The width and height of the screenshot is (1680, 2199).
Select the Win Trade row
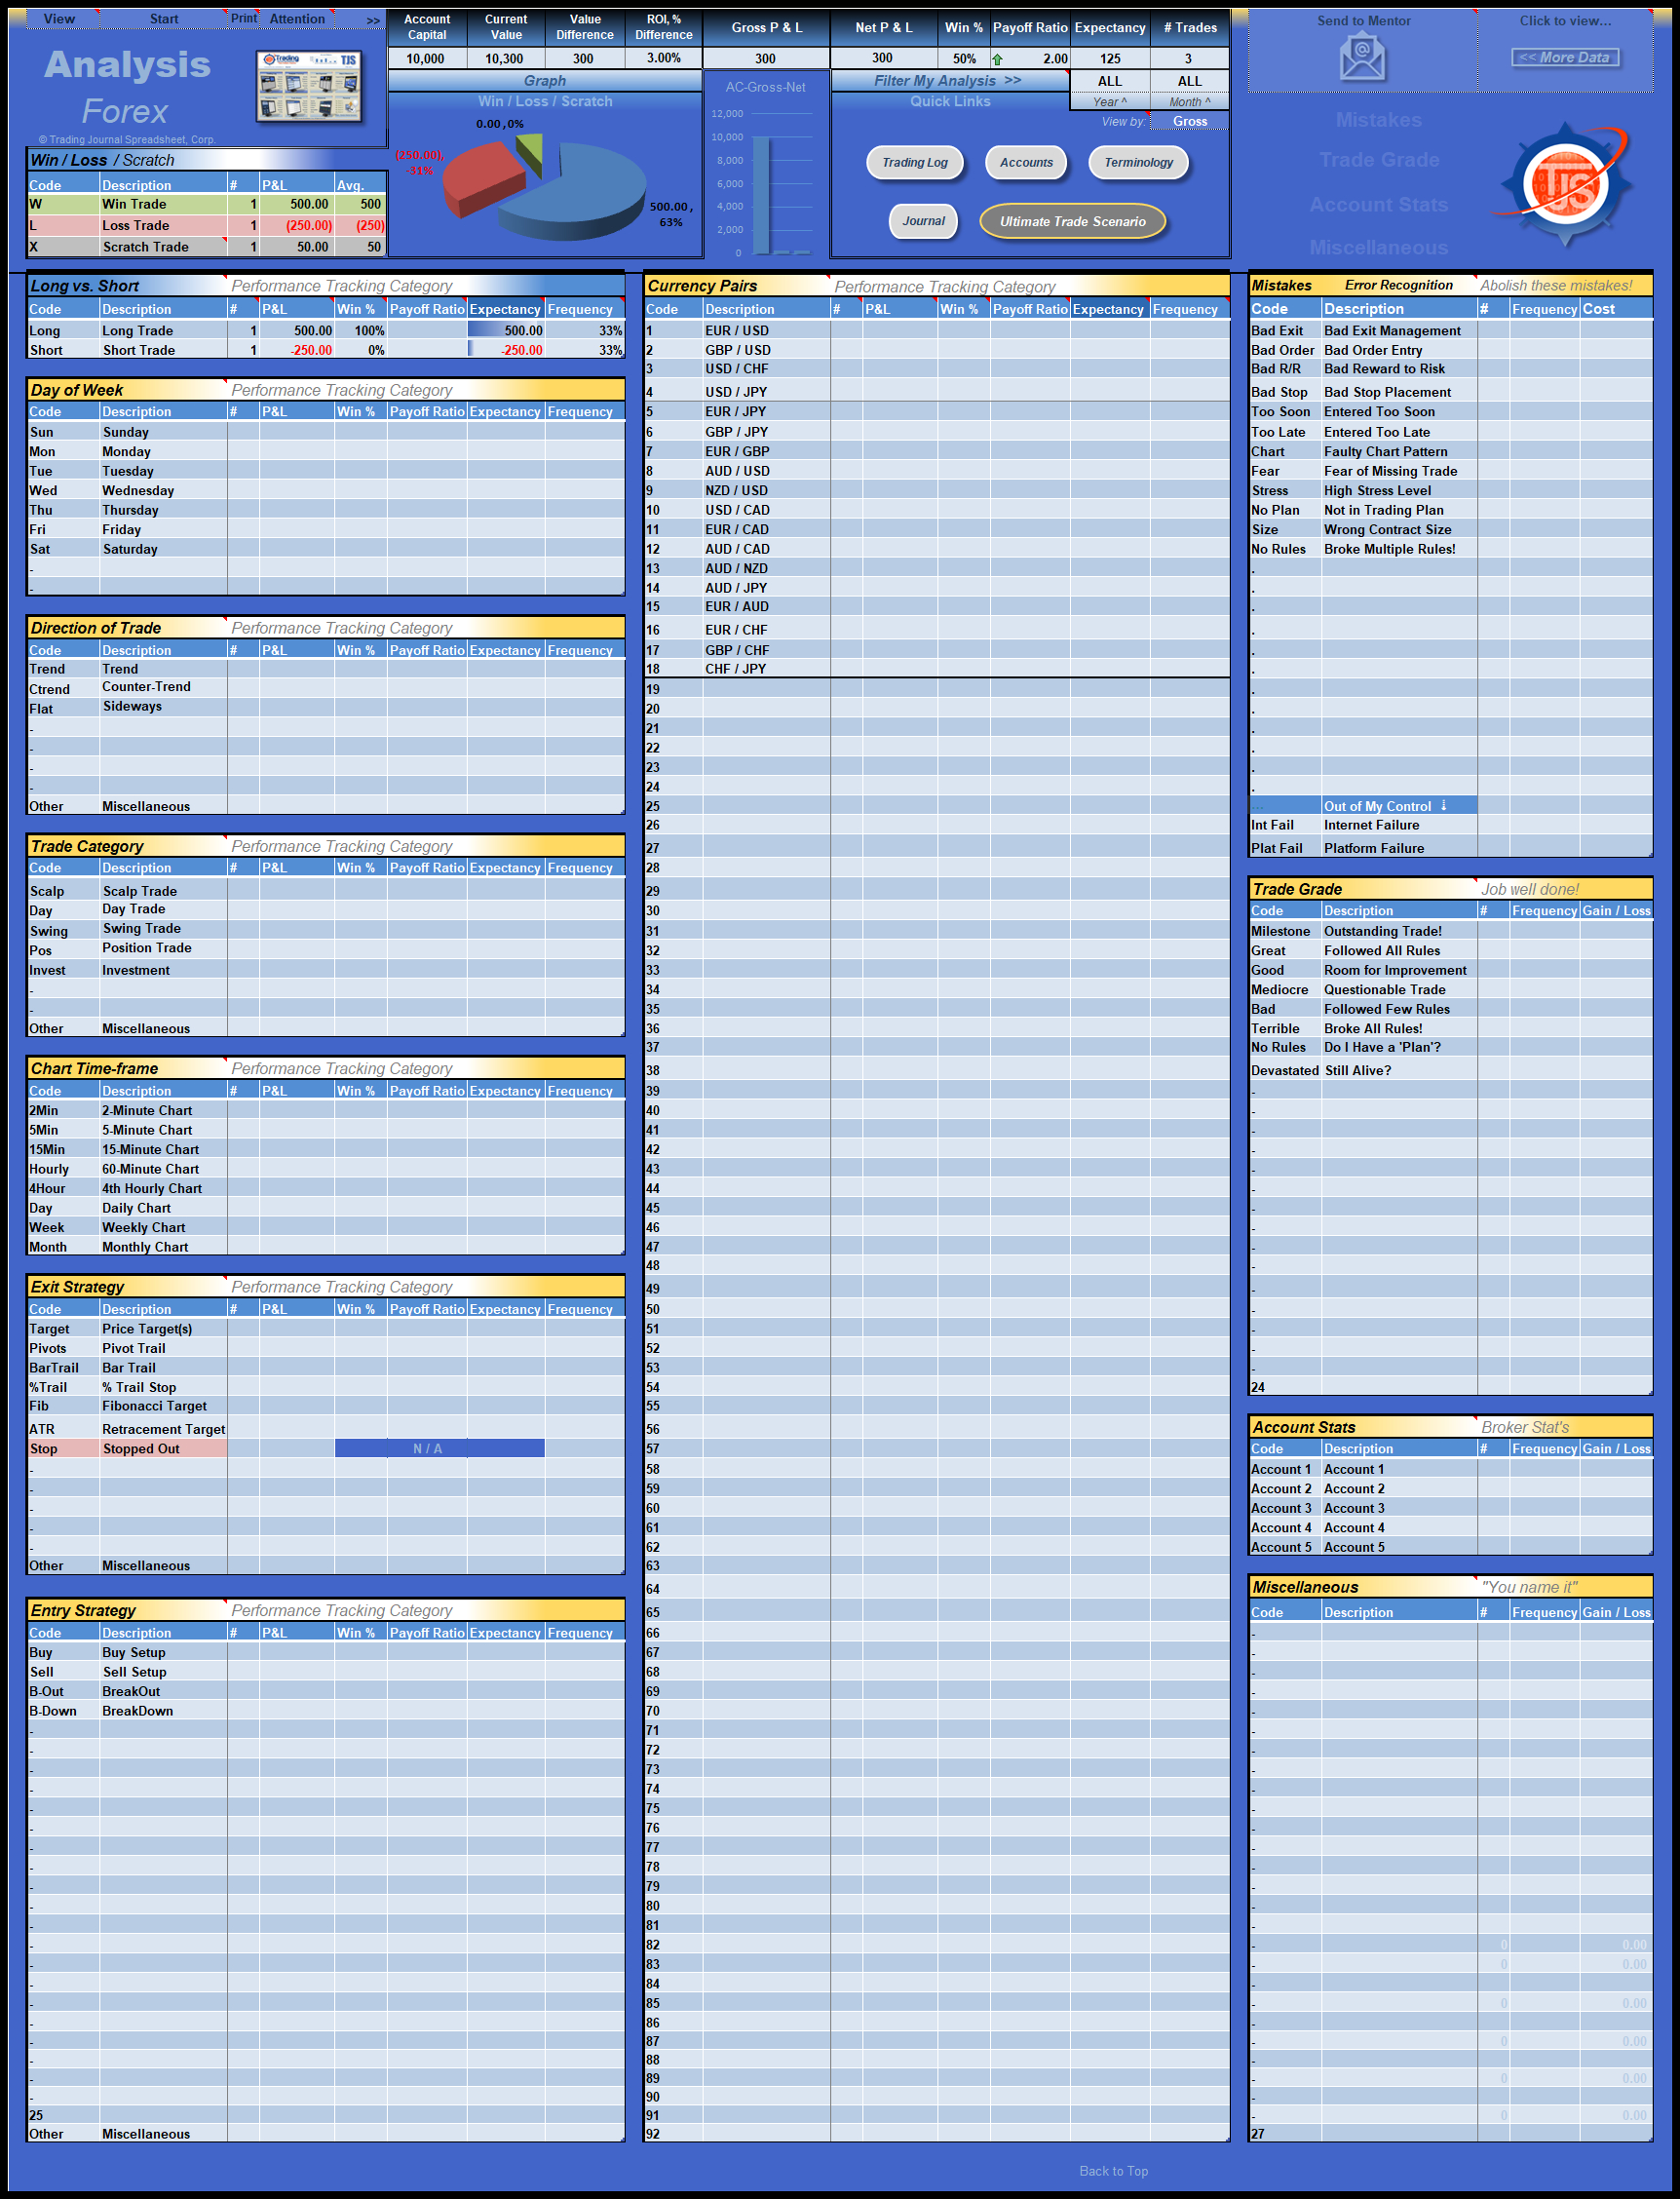pos(206,204)
